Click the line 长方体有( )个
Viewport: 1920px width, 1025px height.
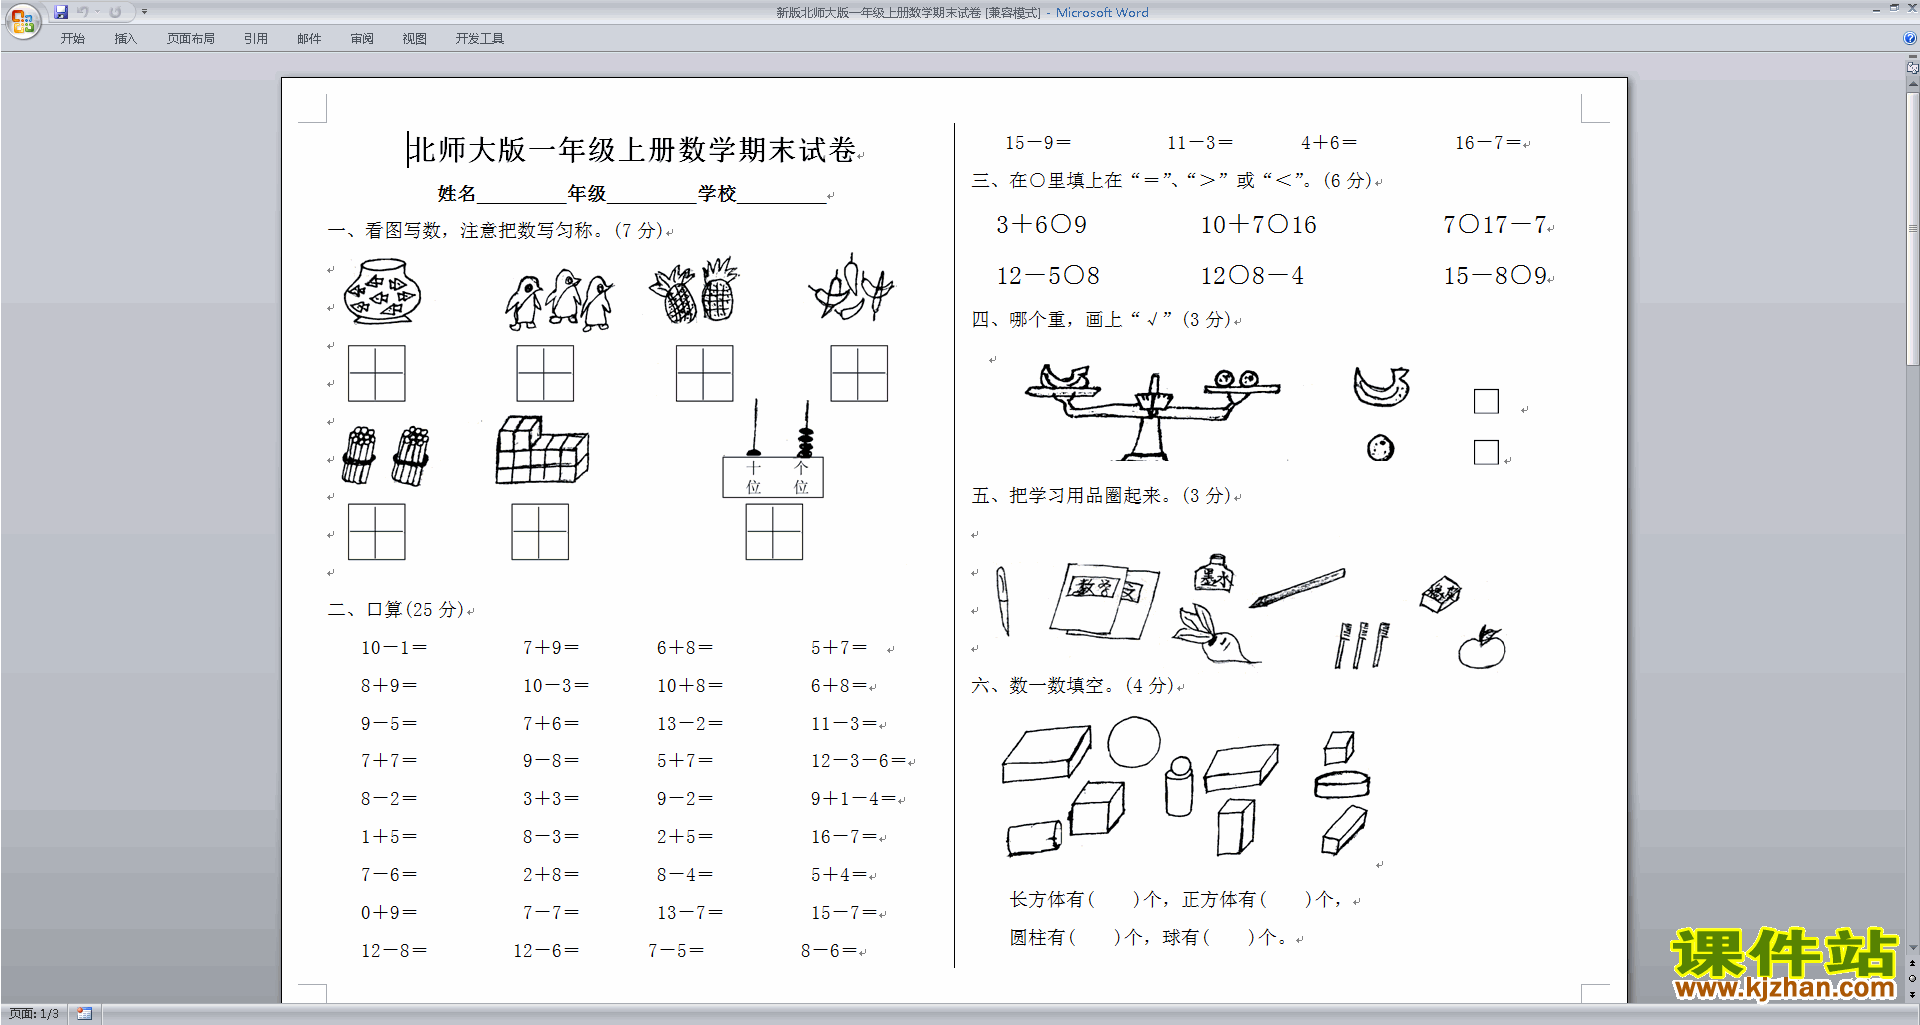[1086, 900]
